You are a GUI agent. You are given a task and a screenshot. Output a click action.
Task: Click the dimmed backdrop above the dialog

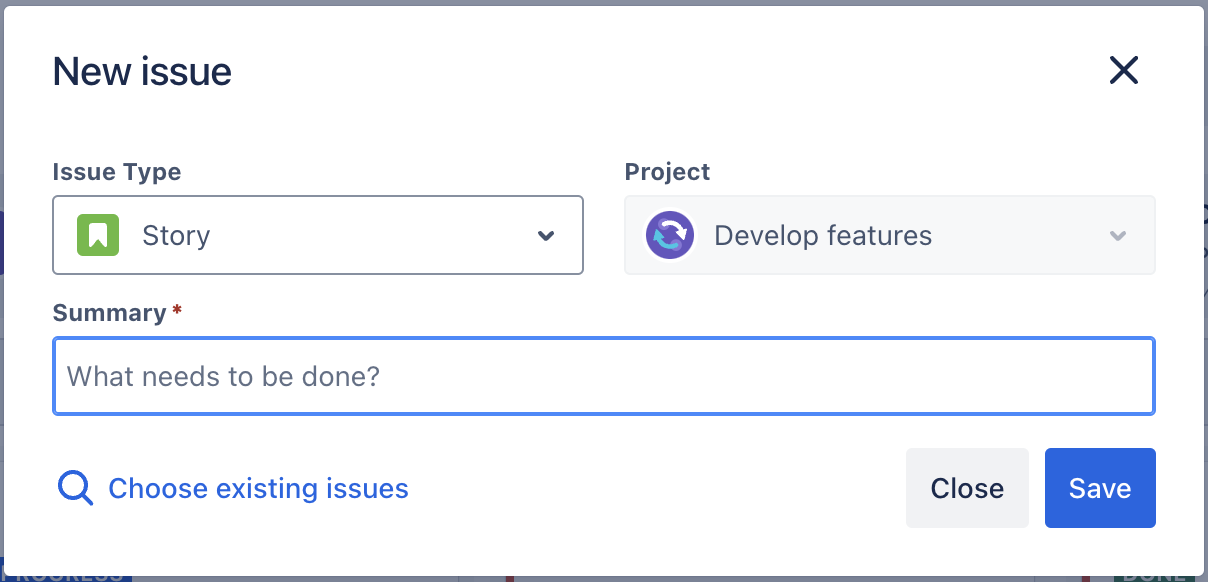coord(600,2)
